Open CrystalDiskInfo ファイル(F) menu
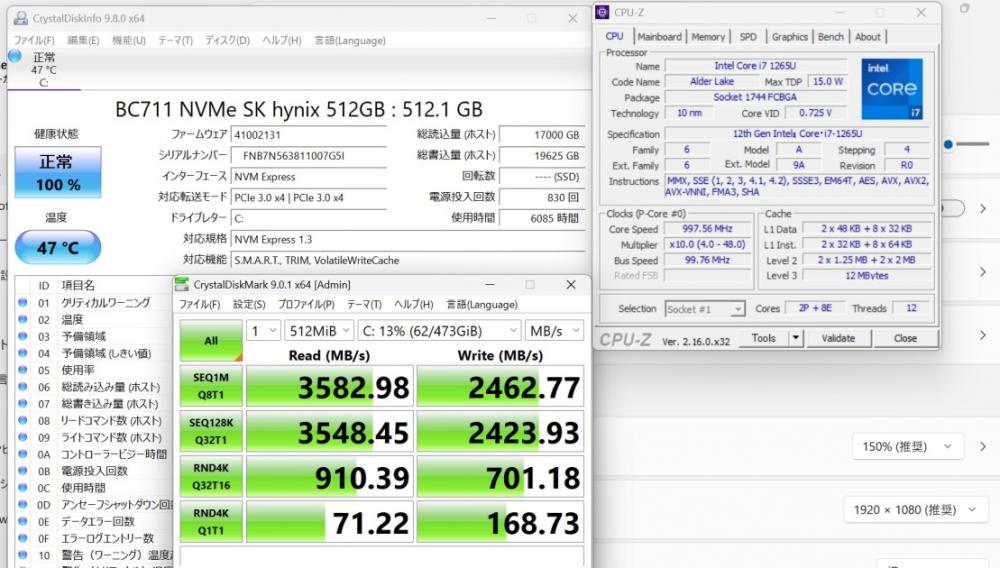The height and width of the screenshot is (568, 1000). [34, 40]
